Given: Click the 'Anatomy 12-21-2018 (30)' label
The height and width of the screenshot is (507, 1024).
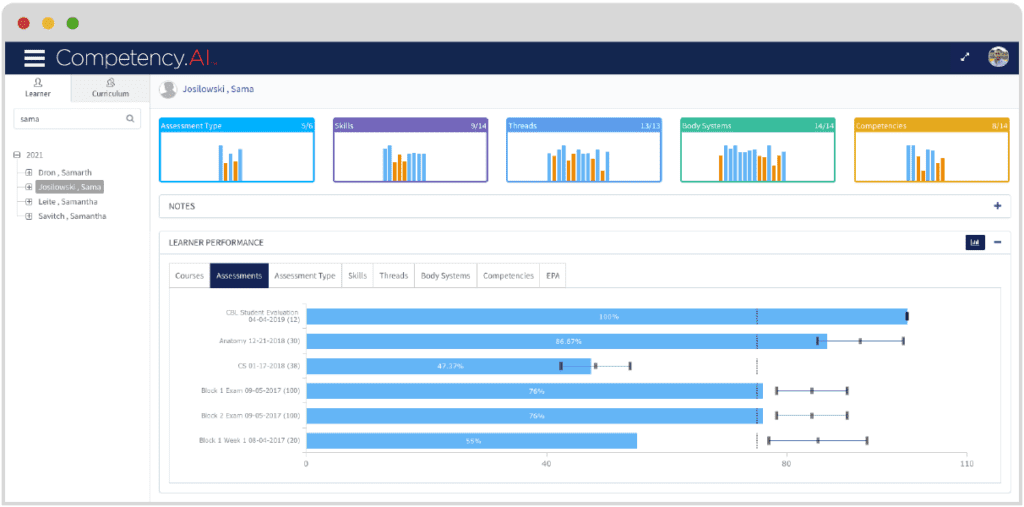Looking at the screenshot, I should point(259,341).
